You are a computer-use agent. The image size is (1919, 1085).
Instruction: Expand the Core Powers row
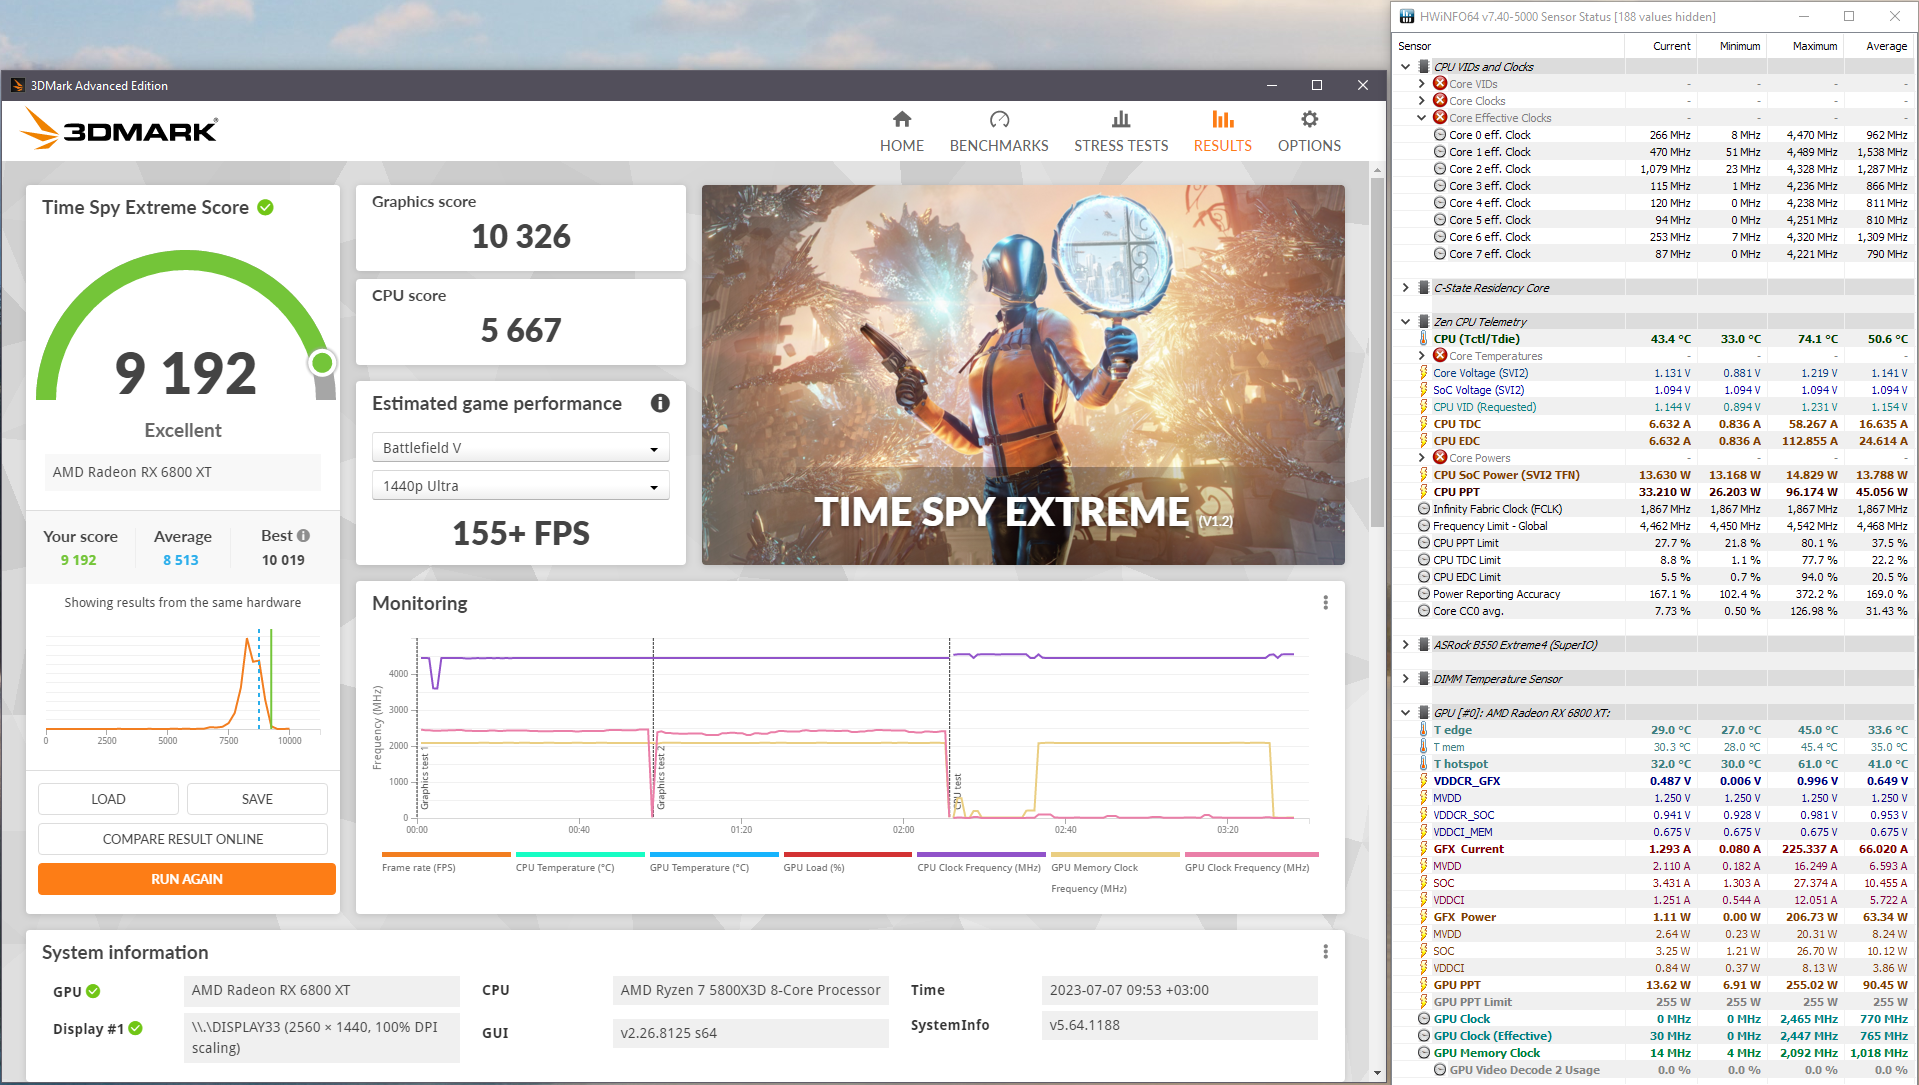(x=1422, y=458)
